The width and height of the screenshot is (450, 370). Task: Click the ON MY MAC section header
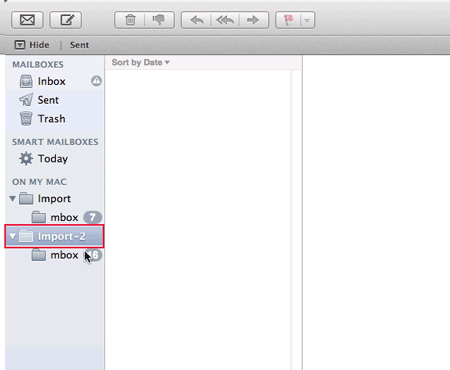(39, 182)
